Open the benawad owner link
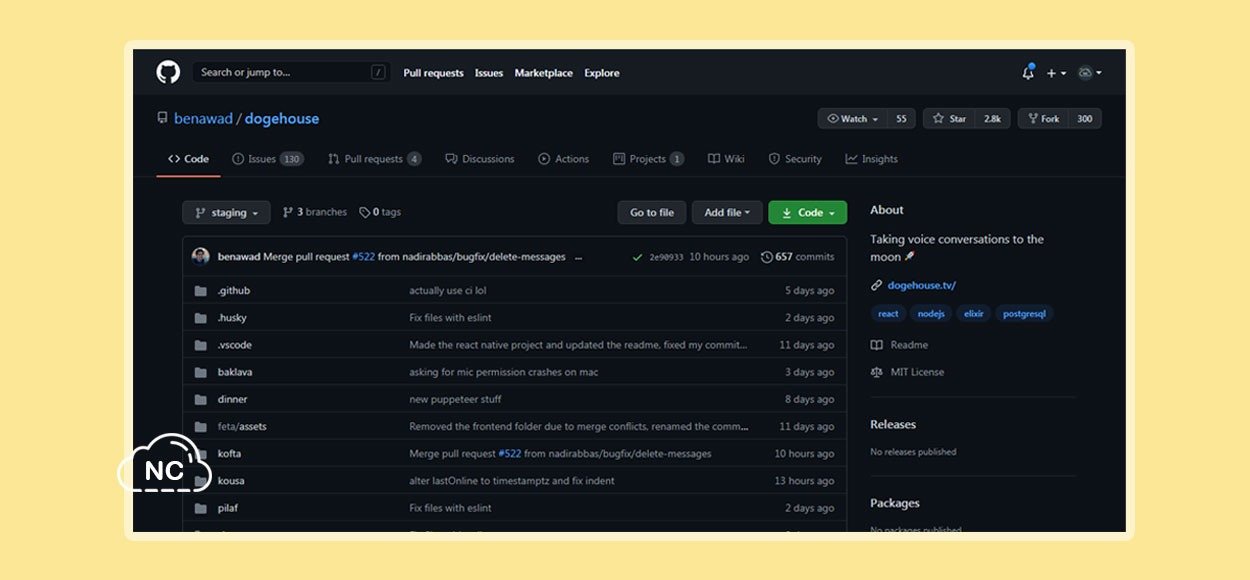This screenshot has height=580, width=1250. 203,118
